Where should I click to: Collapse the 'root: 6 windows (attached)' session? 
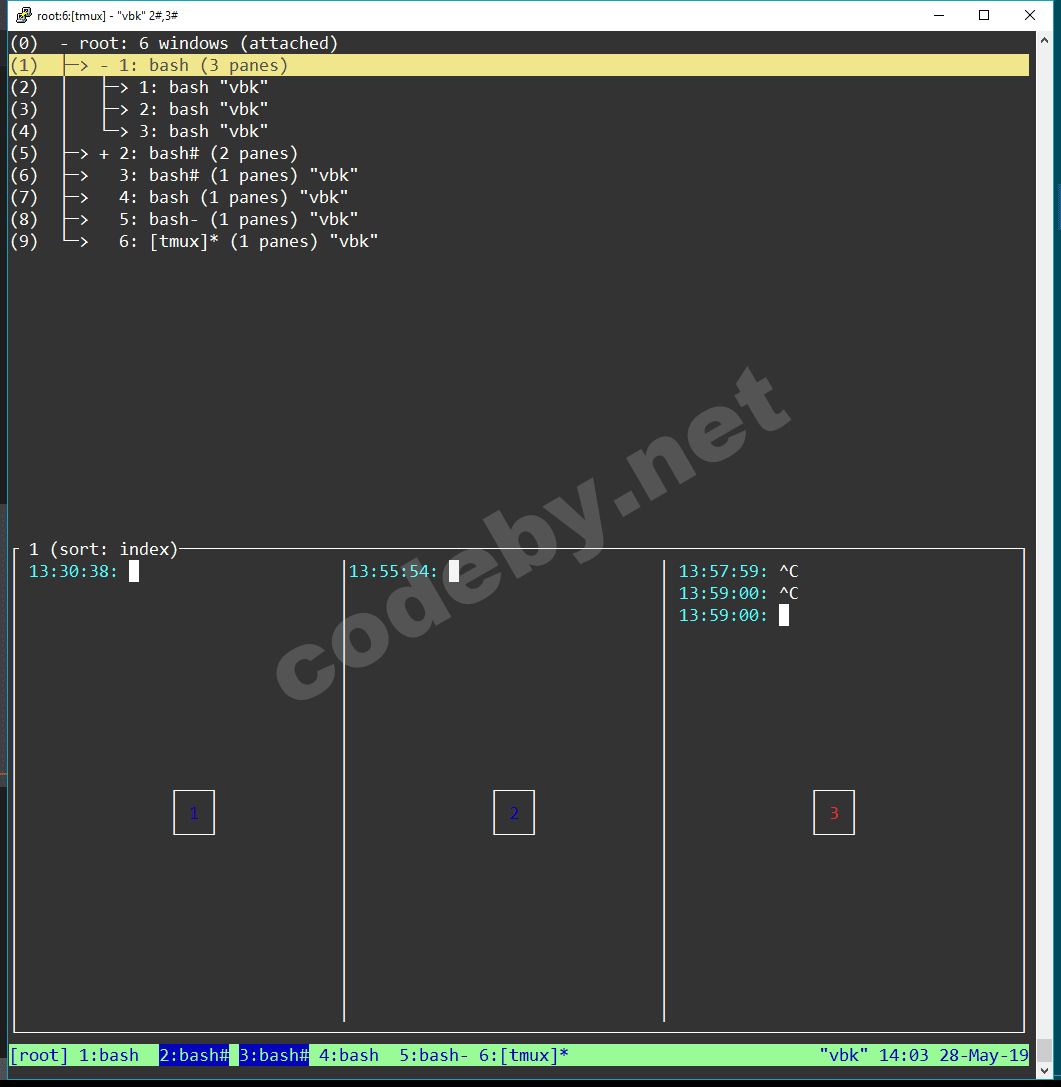click(x=64, y=44)
